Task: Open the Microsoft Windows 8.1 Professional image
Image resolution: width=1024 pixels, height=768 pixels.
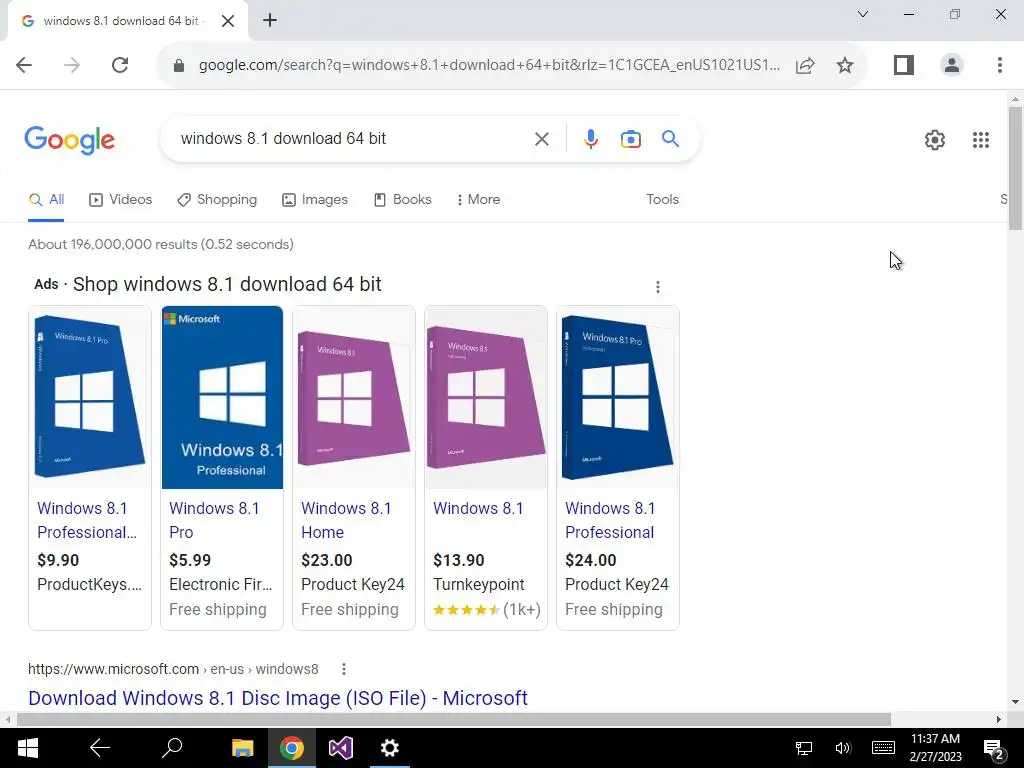Action: 222,397
